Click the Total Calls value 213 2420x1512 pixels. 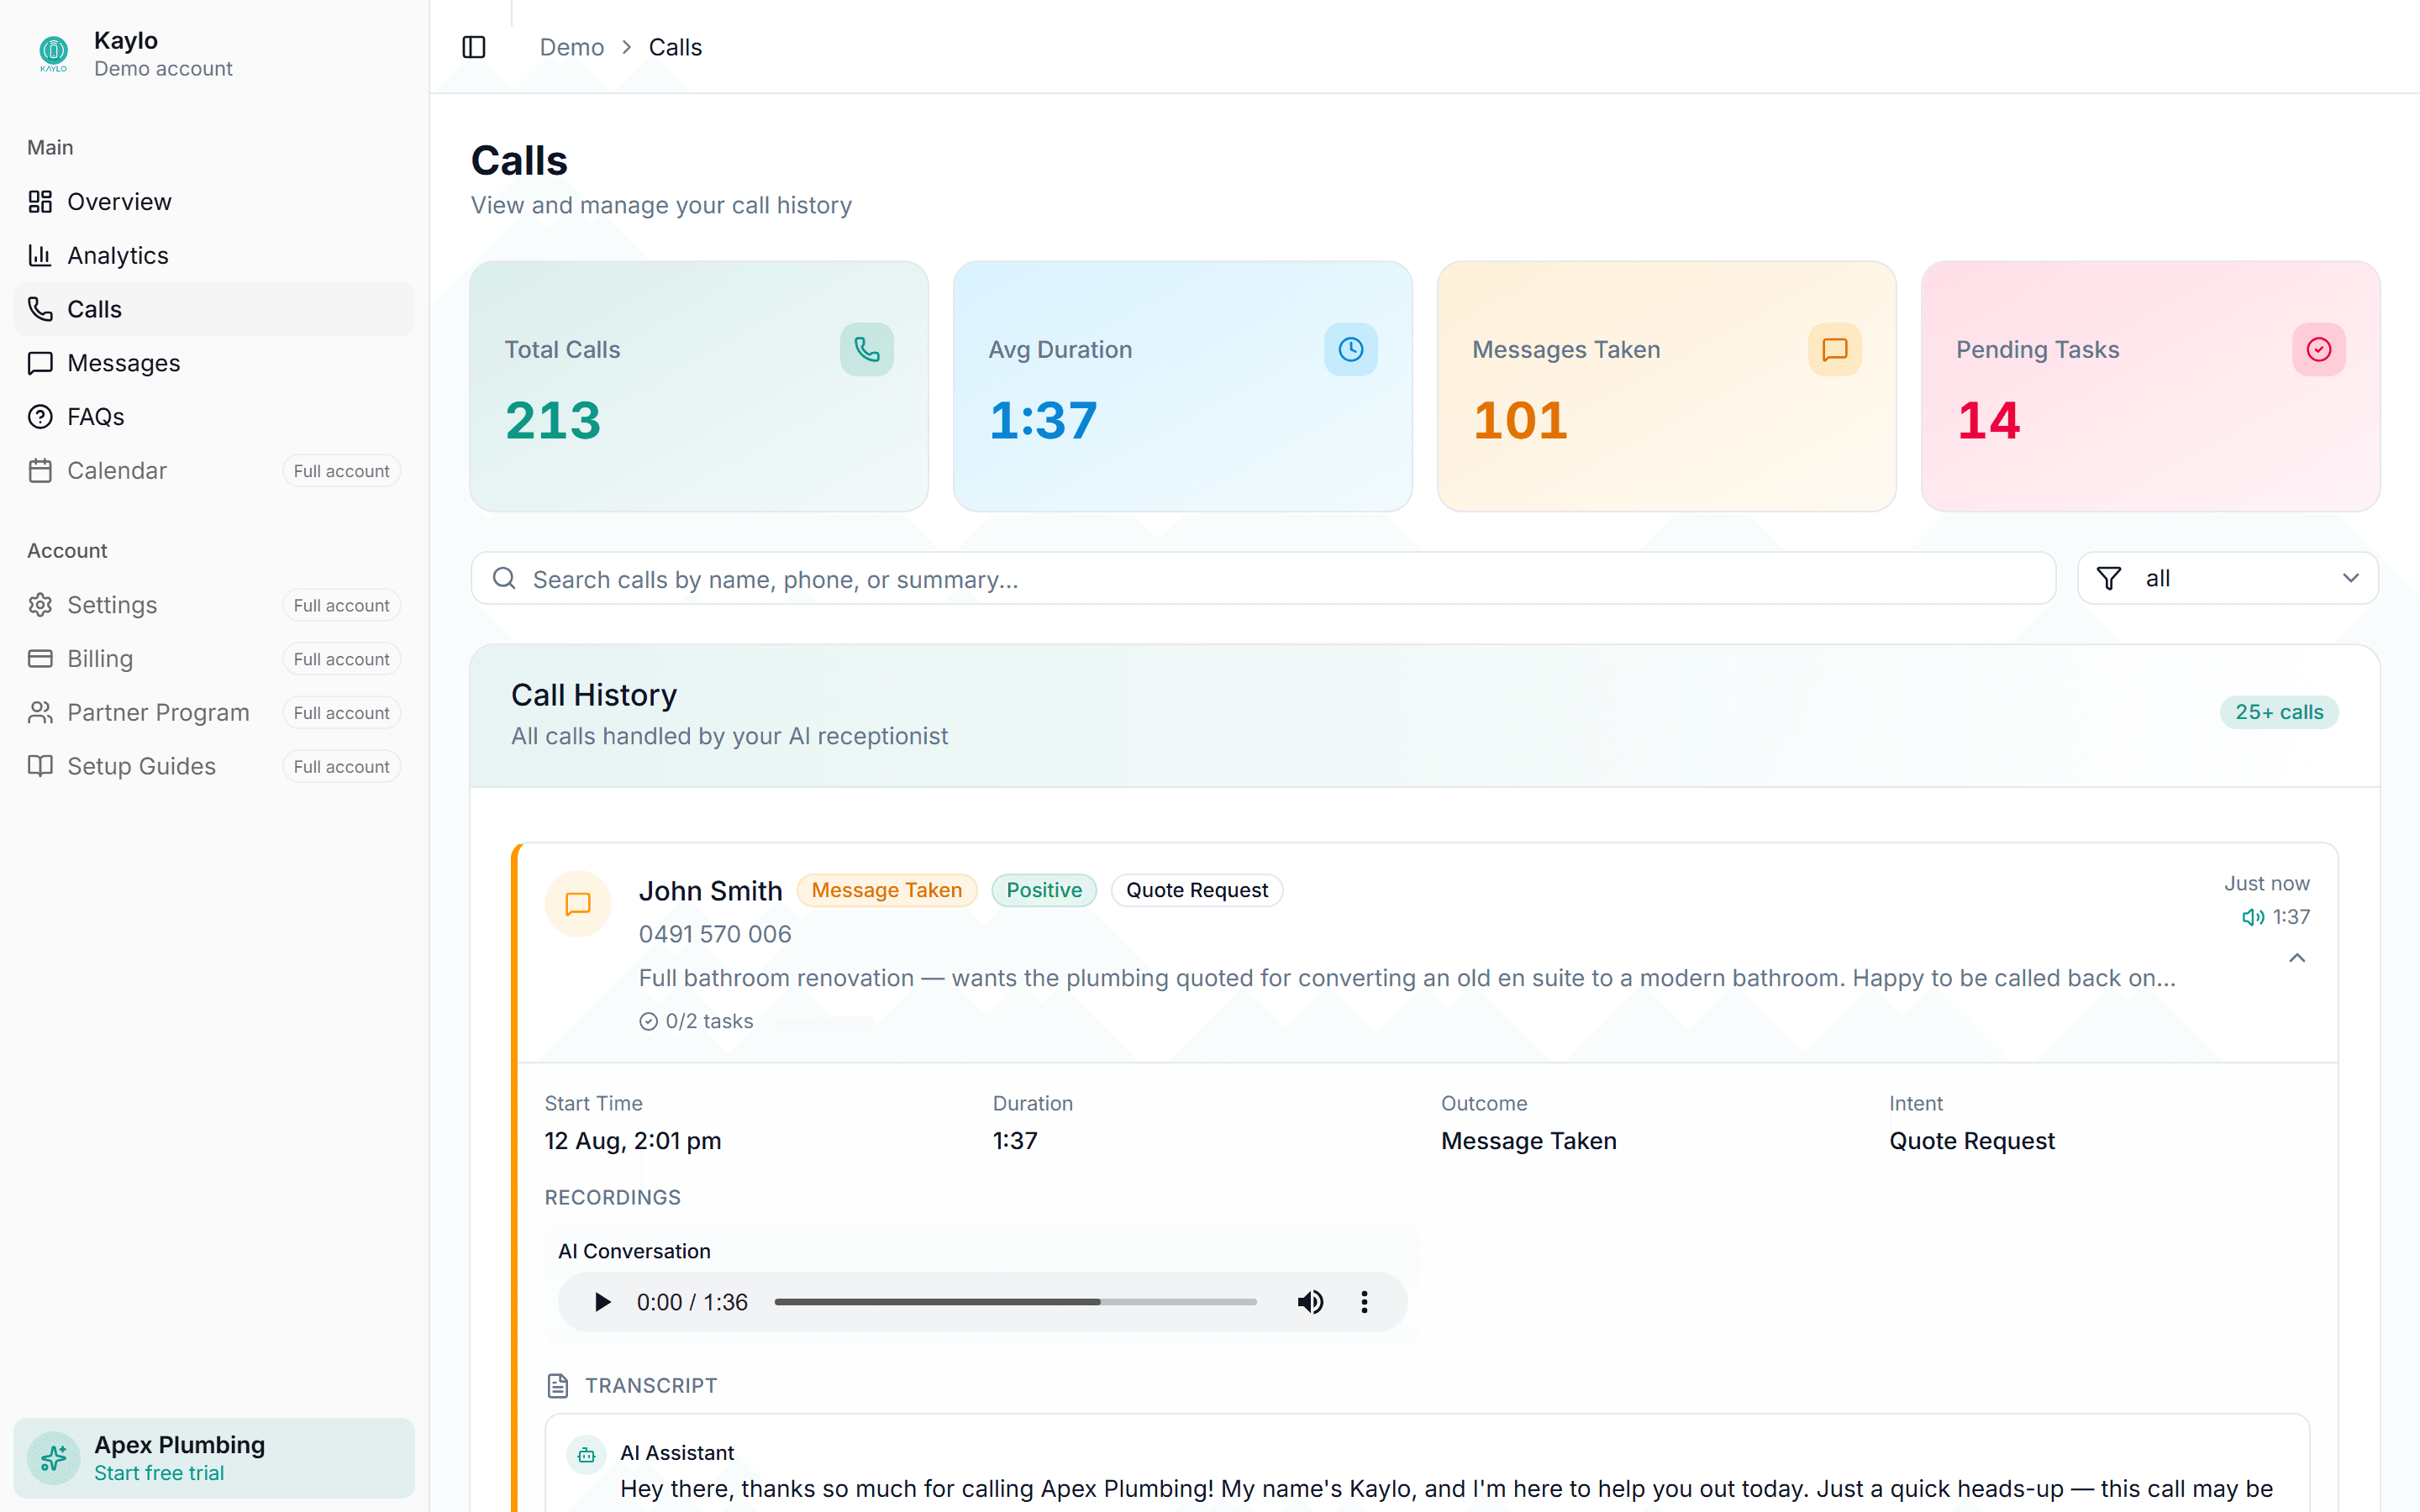(x=553, y=420)
